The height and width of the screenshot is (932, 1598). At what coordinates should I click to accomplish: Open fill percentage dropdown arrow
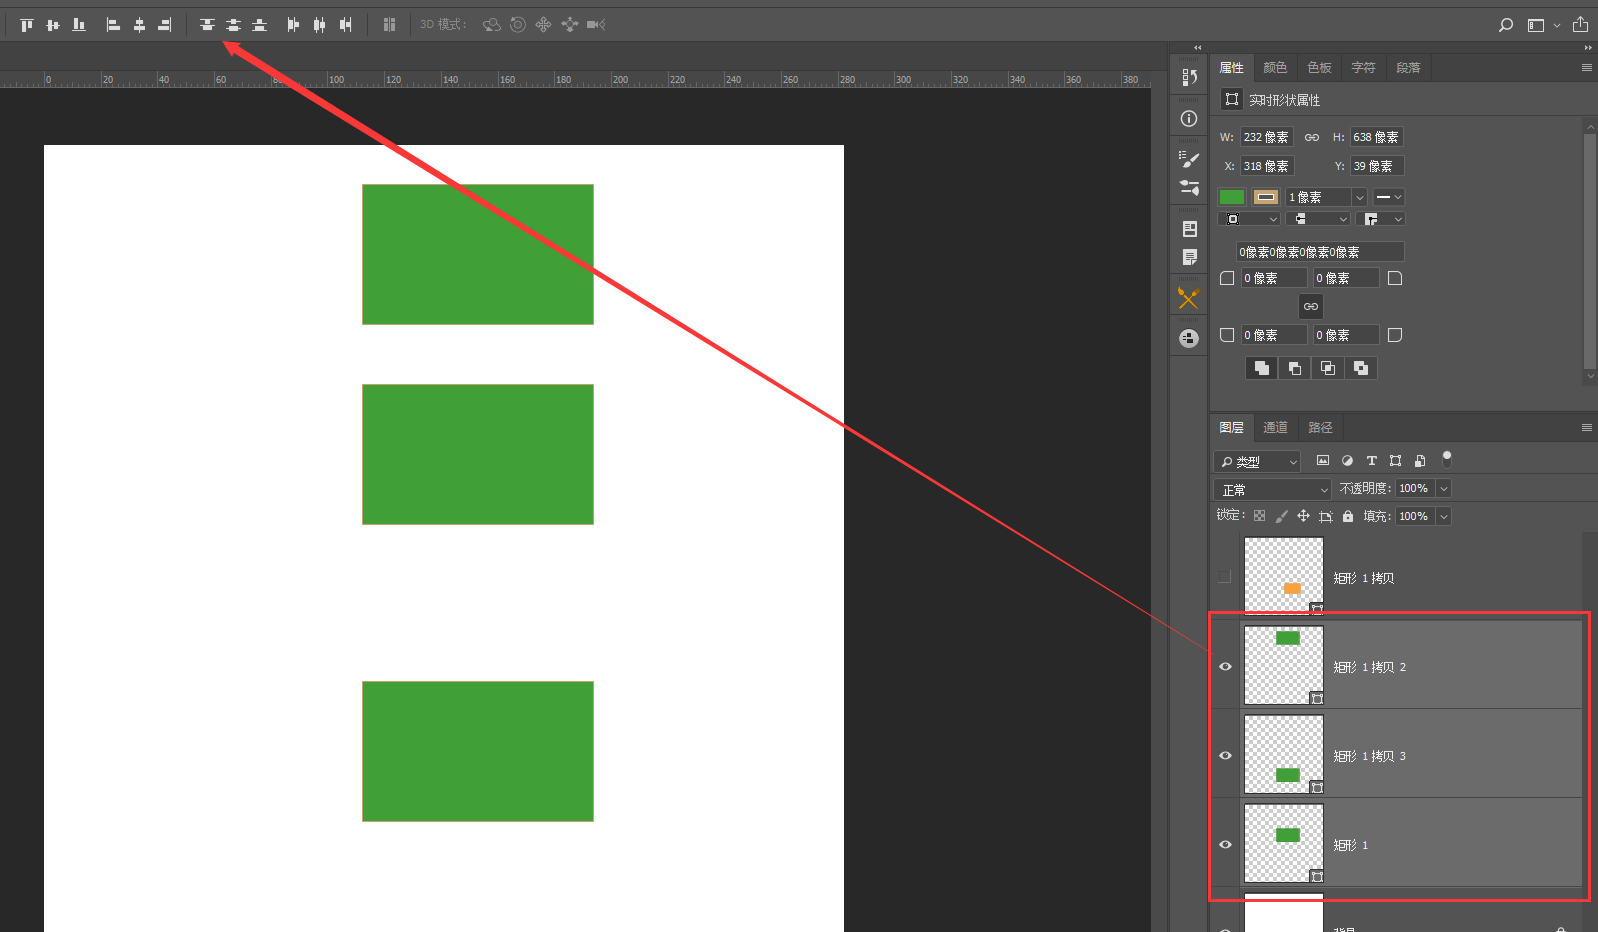(1443, 516)
